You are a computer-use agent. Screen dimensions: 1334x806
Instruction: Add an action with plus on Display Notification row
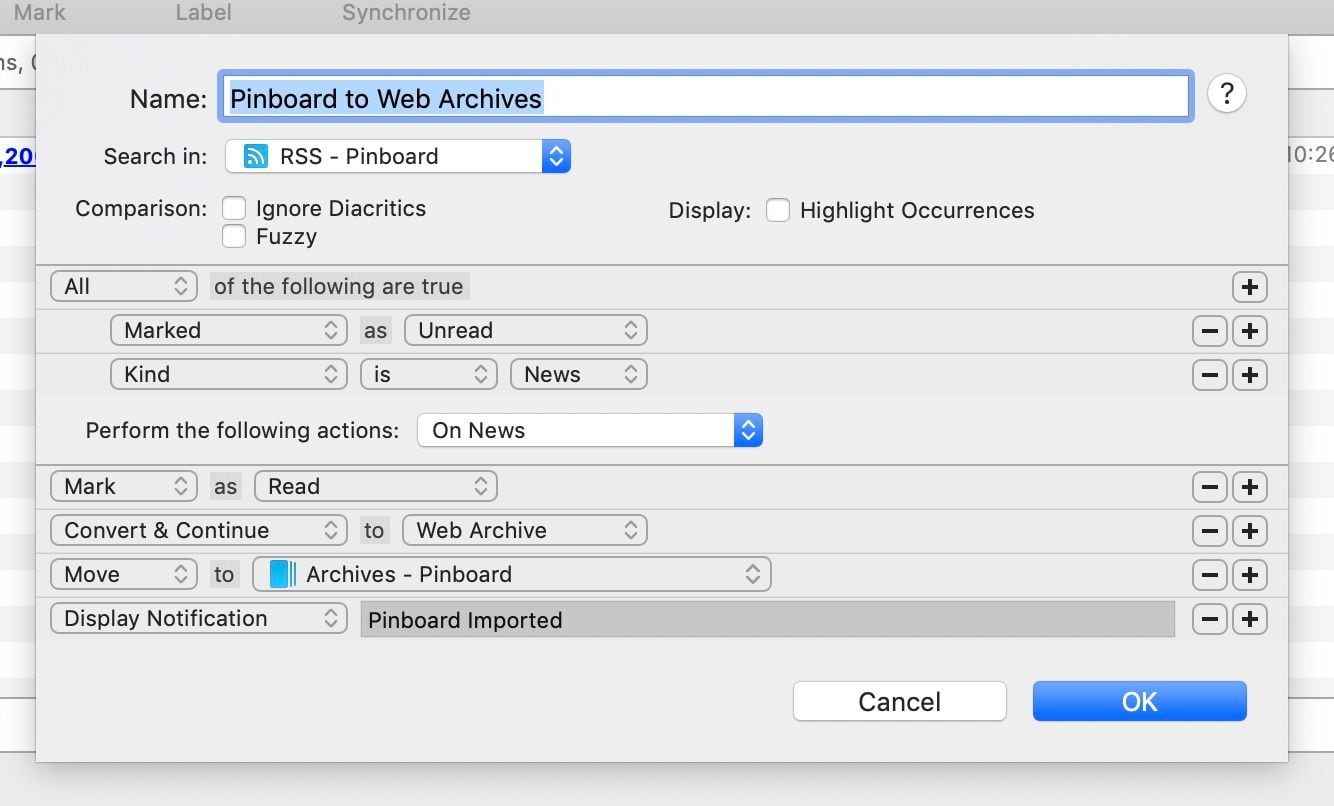(x=1249, y=619)
